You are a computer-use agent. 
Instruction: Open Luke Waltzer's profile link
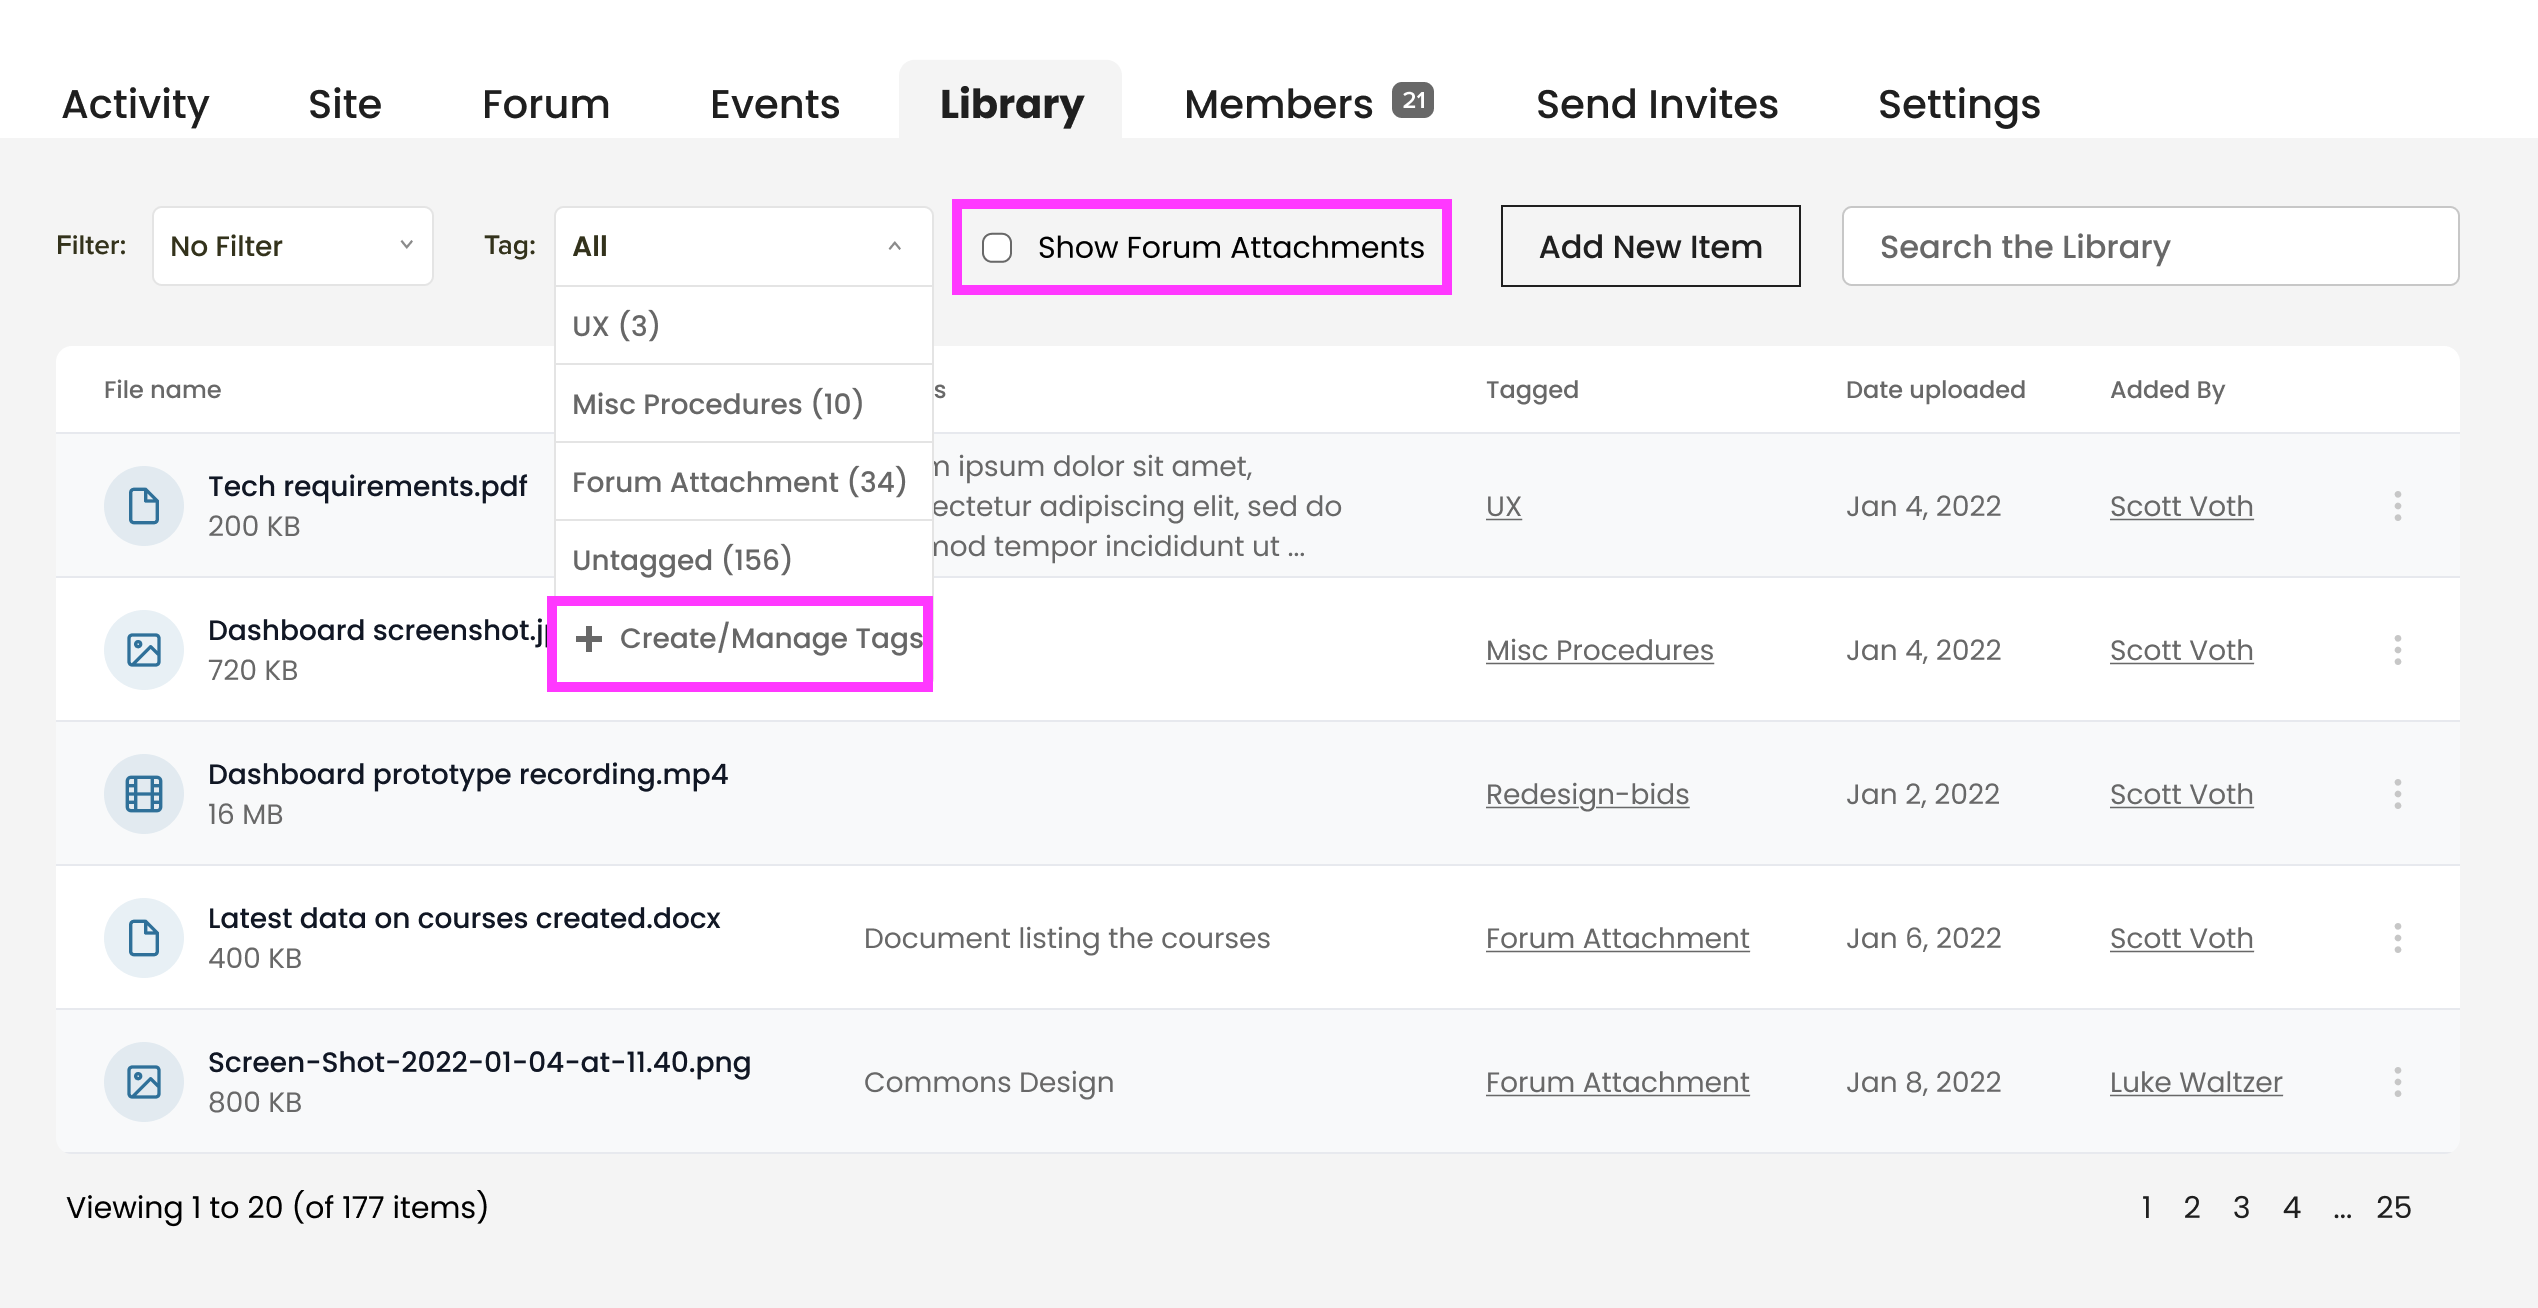click(2195, 1082)
